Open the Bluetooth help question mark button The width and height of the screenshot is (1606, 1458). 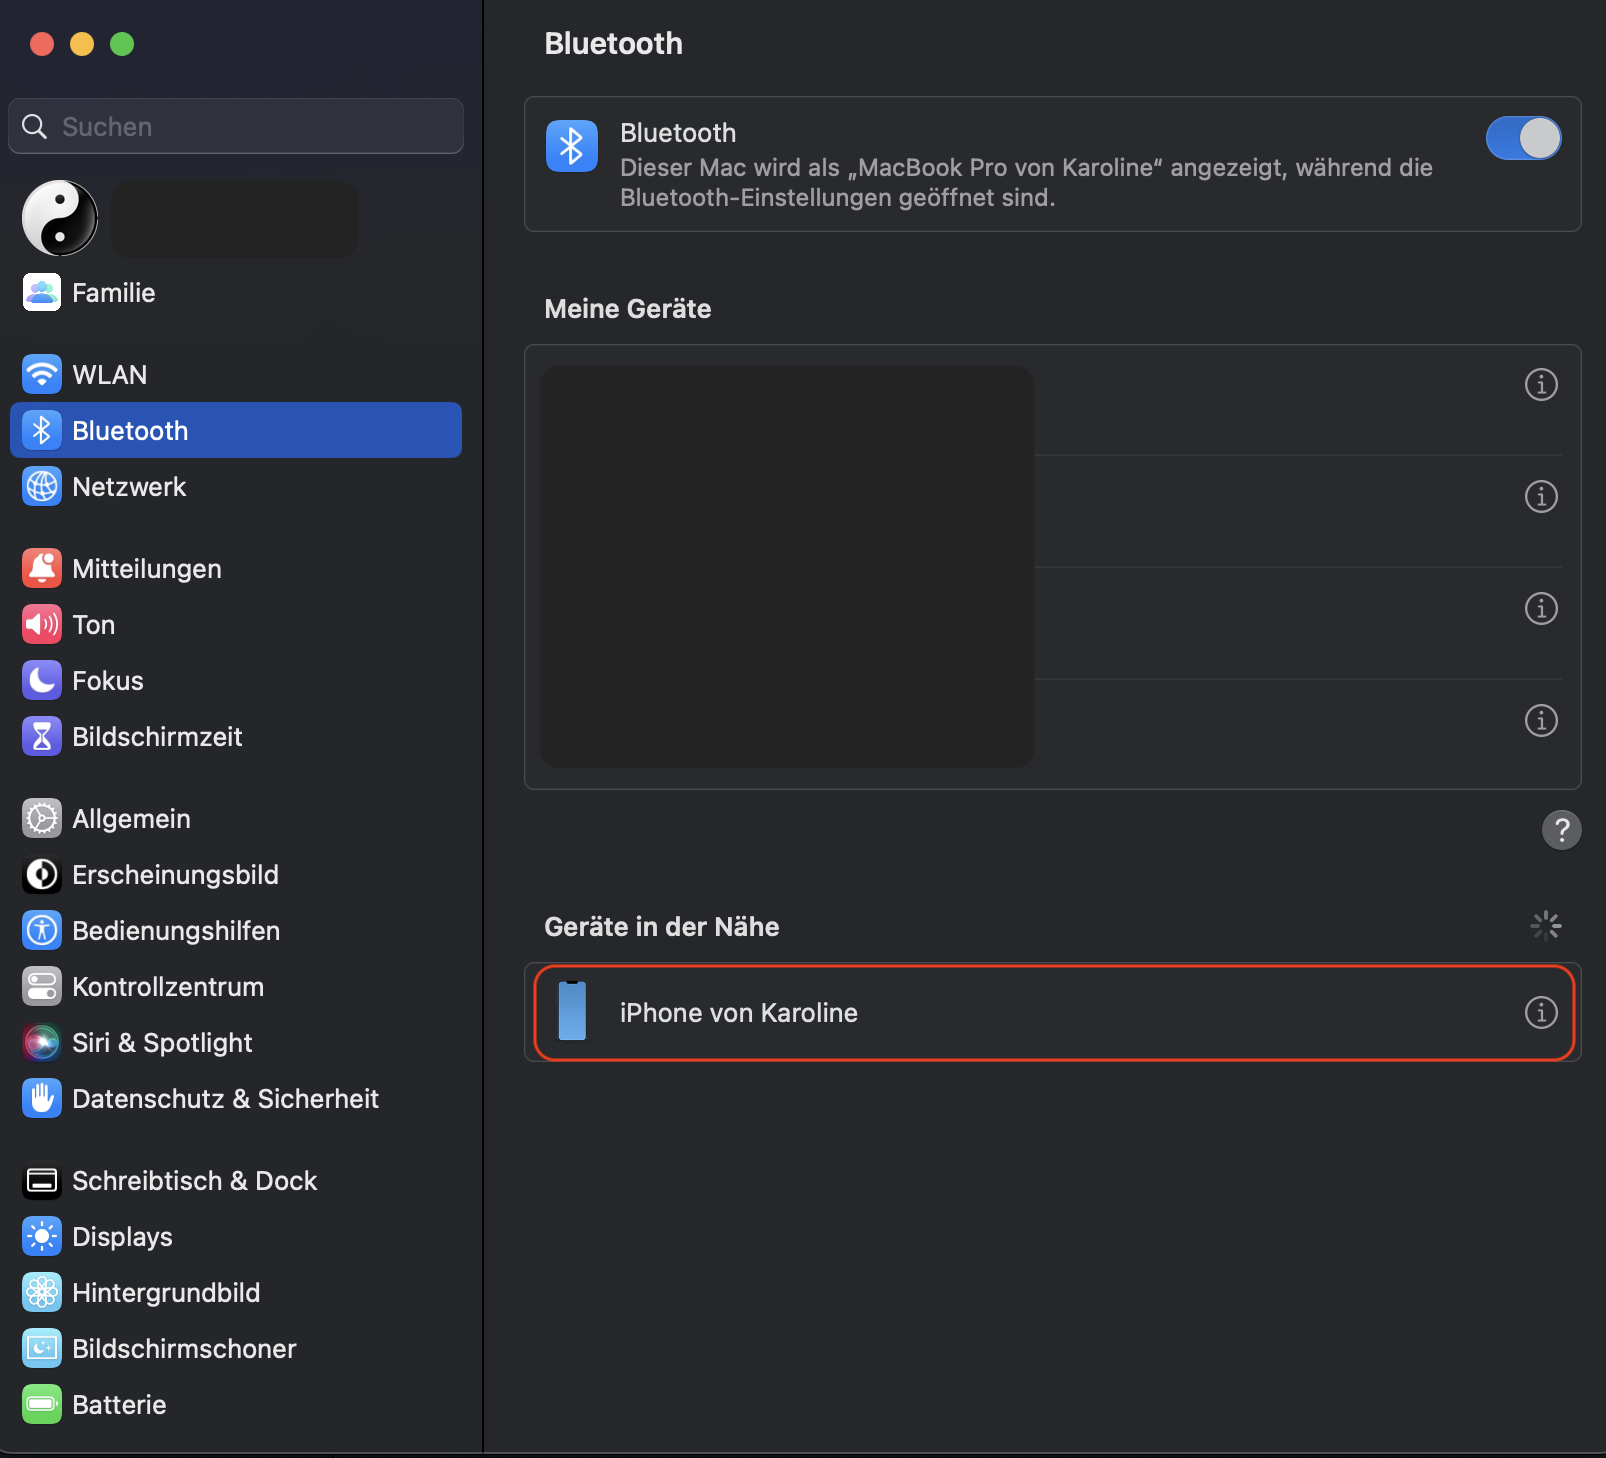coord(1561,829)
